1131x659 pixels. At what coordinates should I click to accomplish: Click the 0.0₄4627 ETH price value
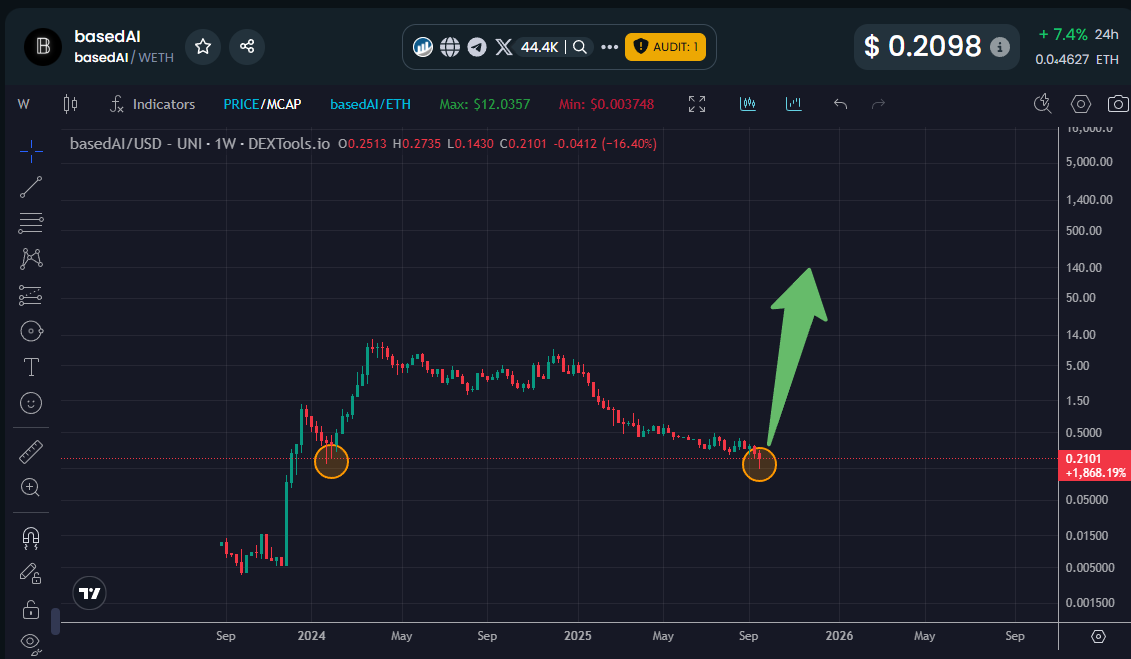click(1077, 59)
